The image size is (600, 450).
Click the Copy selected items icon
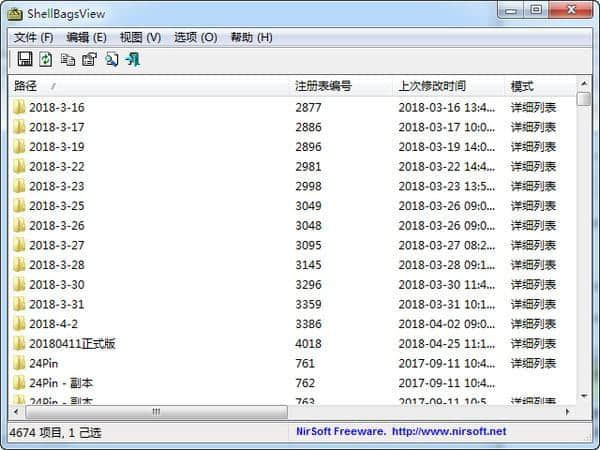tap(68, 60)
